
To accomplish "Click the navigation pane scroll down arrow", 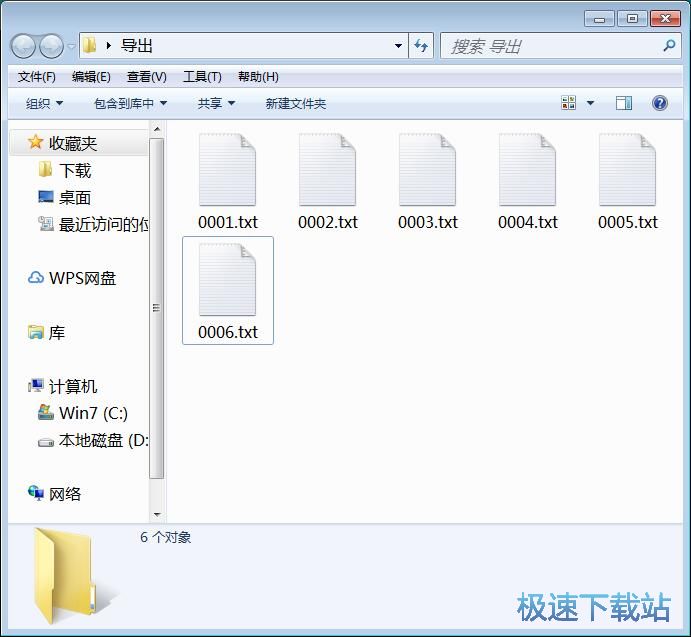I will (x=156, y=514).
